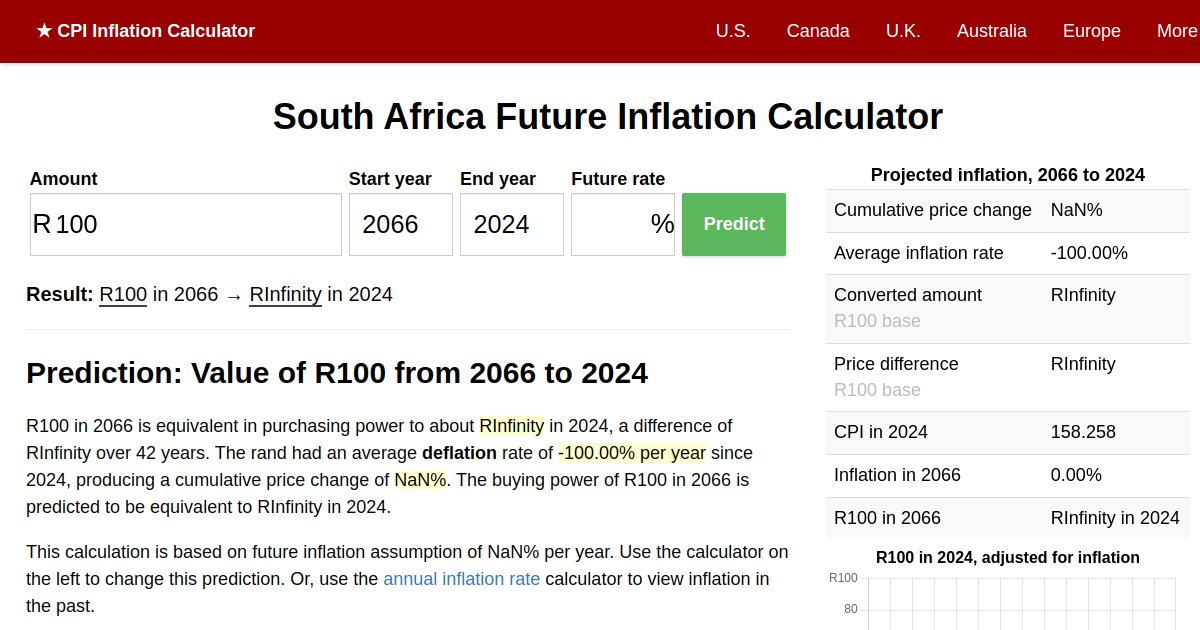Viewport: 1200px width, 630px height.
Task: Focus the Start year field
Action: pyautogui.click(x=400, y=224)
